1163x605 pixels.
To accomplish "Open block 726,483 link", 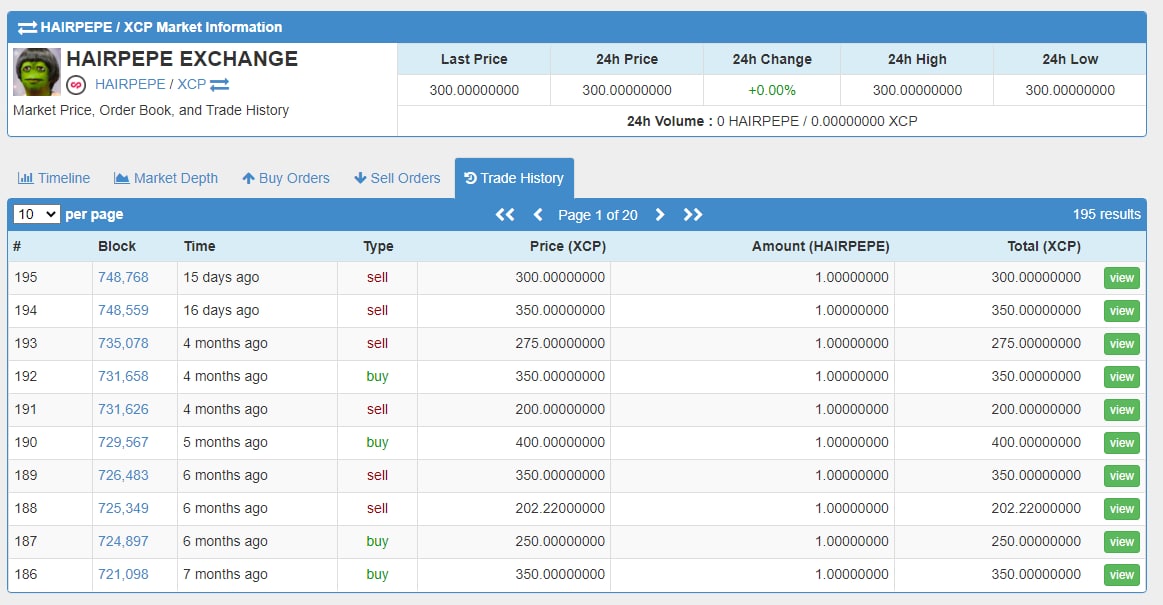I will pos(123,475).
